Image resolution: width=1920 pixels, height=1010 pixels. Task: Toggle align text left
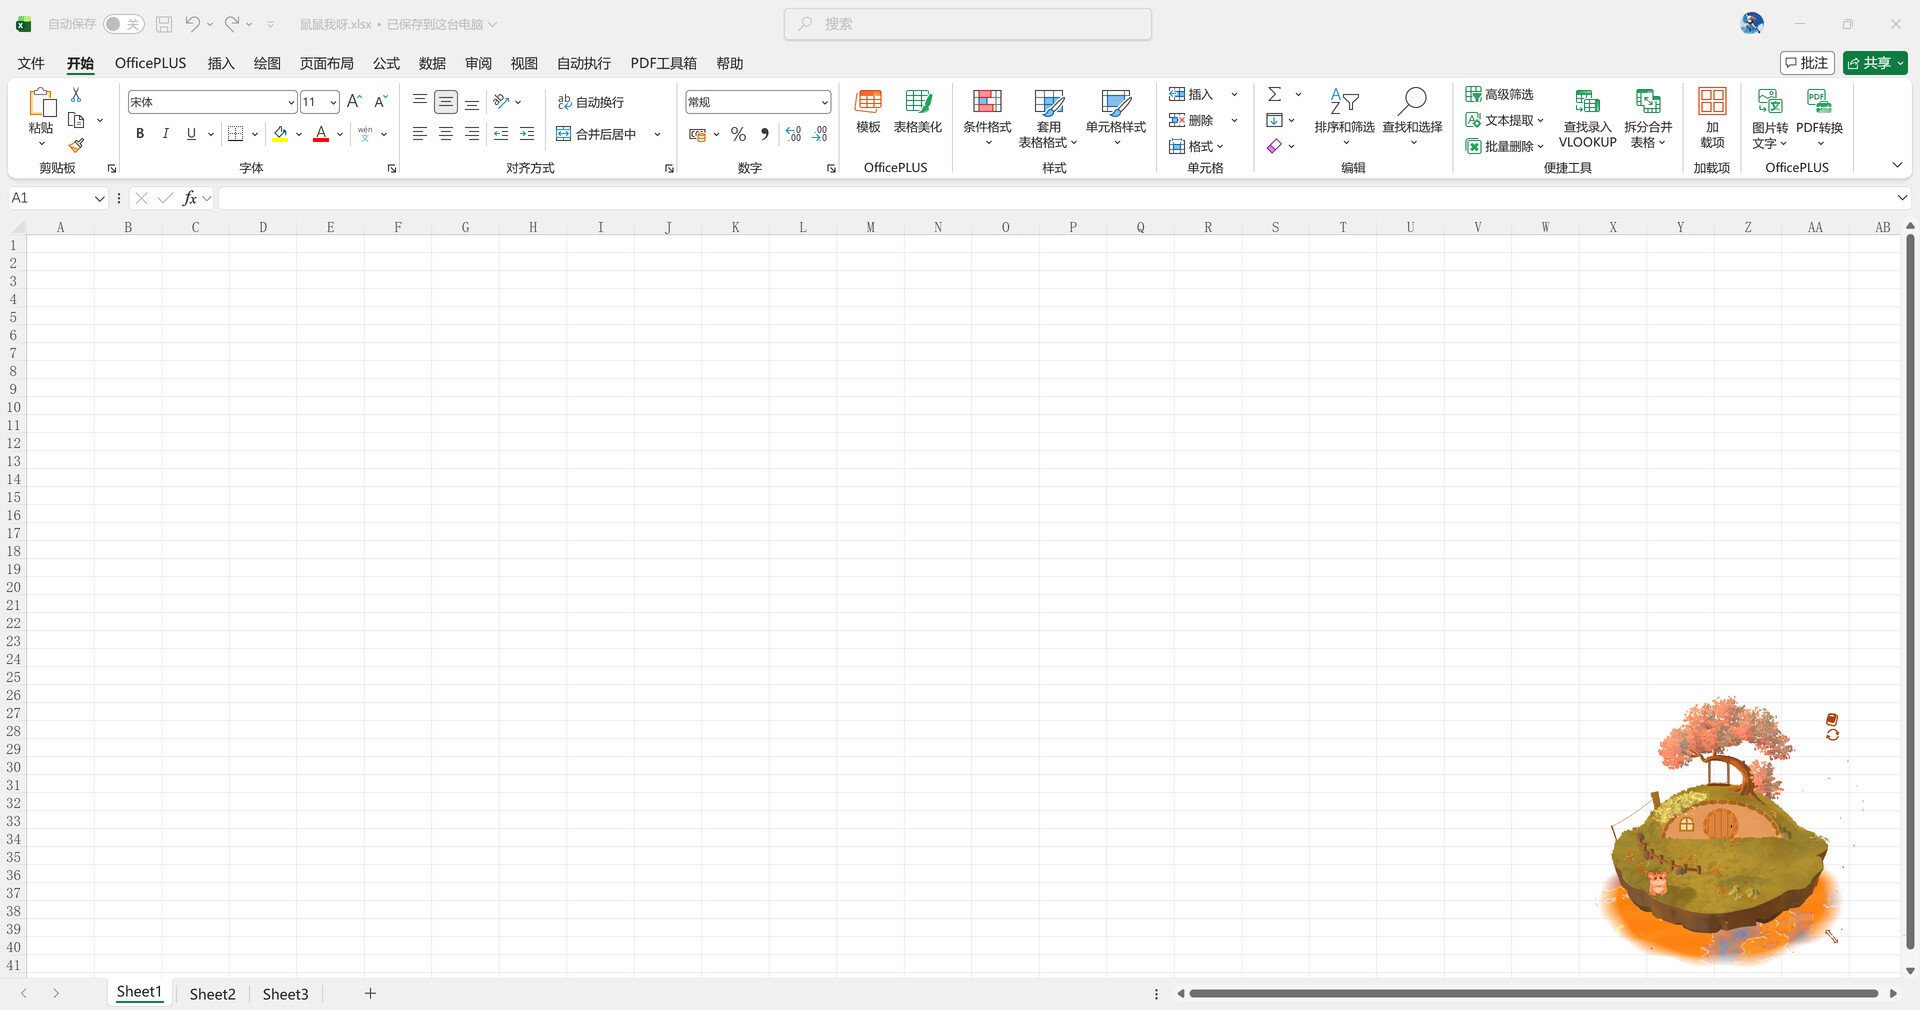coord(420,134)
